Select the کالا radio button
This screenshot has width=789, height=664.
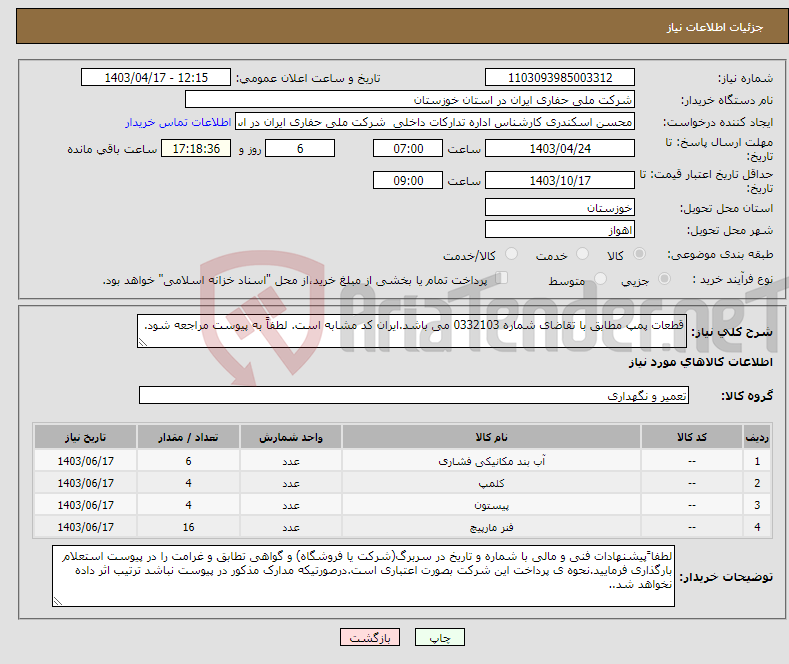click(x=639, y=254)
